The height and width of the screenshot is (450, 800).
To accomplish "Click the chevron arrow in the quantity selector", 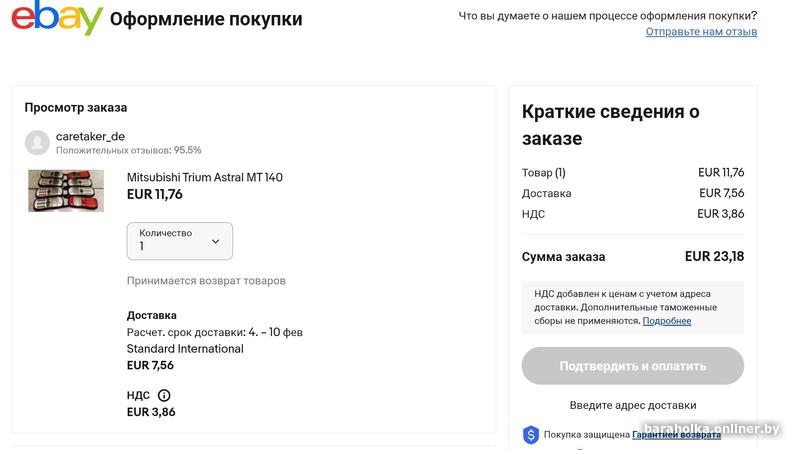I will tap(216, 241).
